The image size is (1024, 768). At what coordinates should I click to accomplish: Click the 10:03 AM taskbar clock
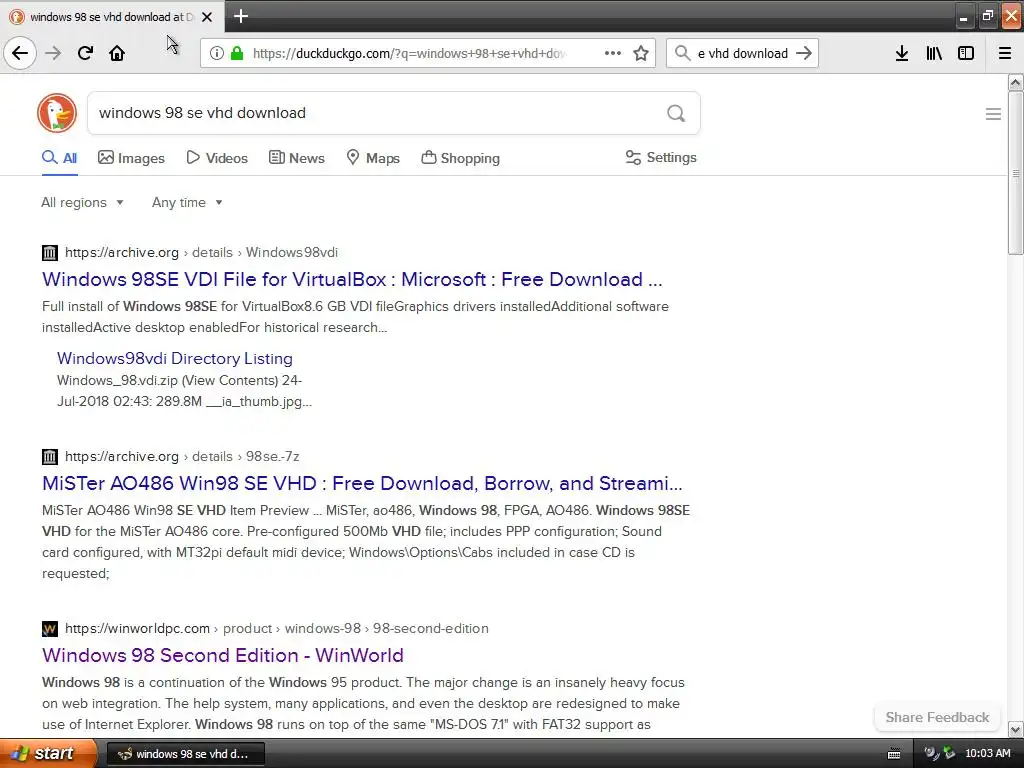click(987, 754)
